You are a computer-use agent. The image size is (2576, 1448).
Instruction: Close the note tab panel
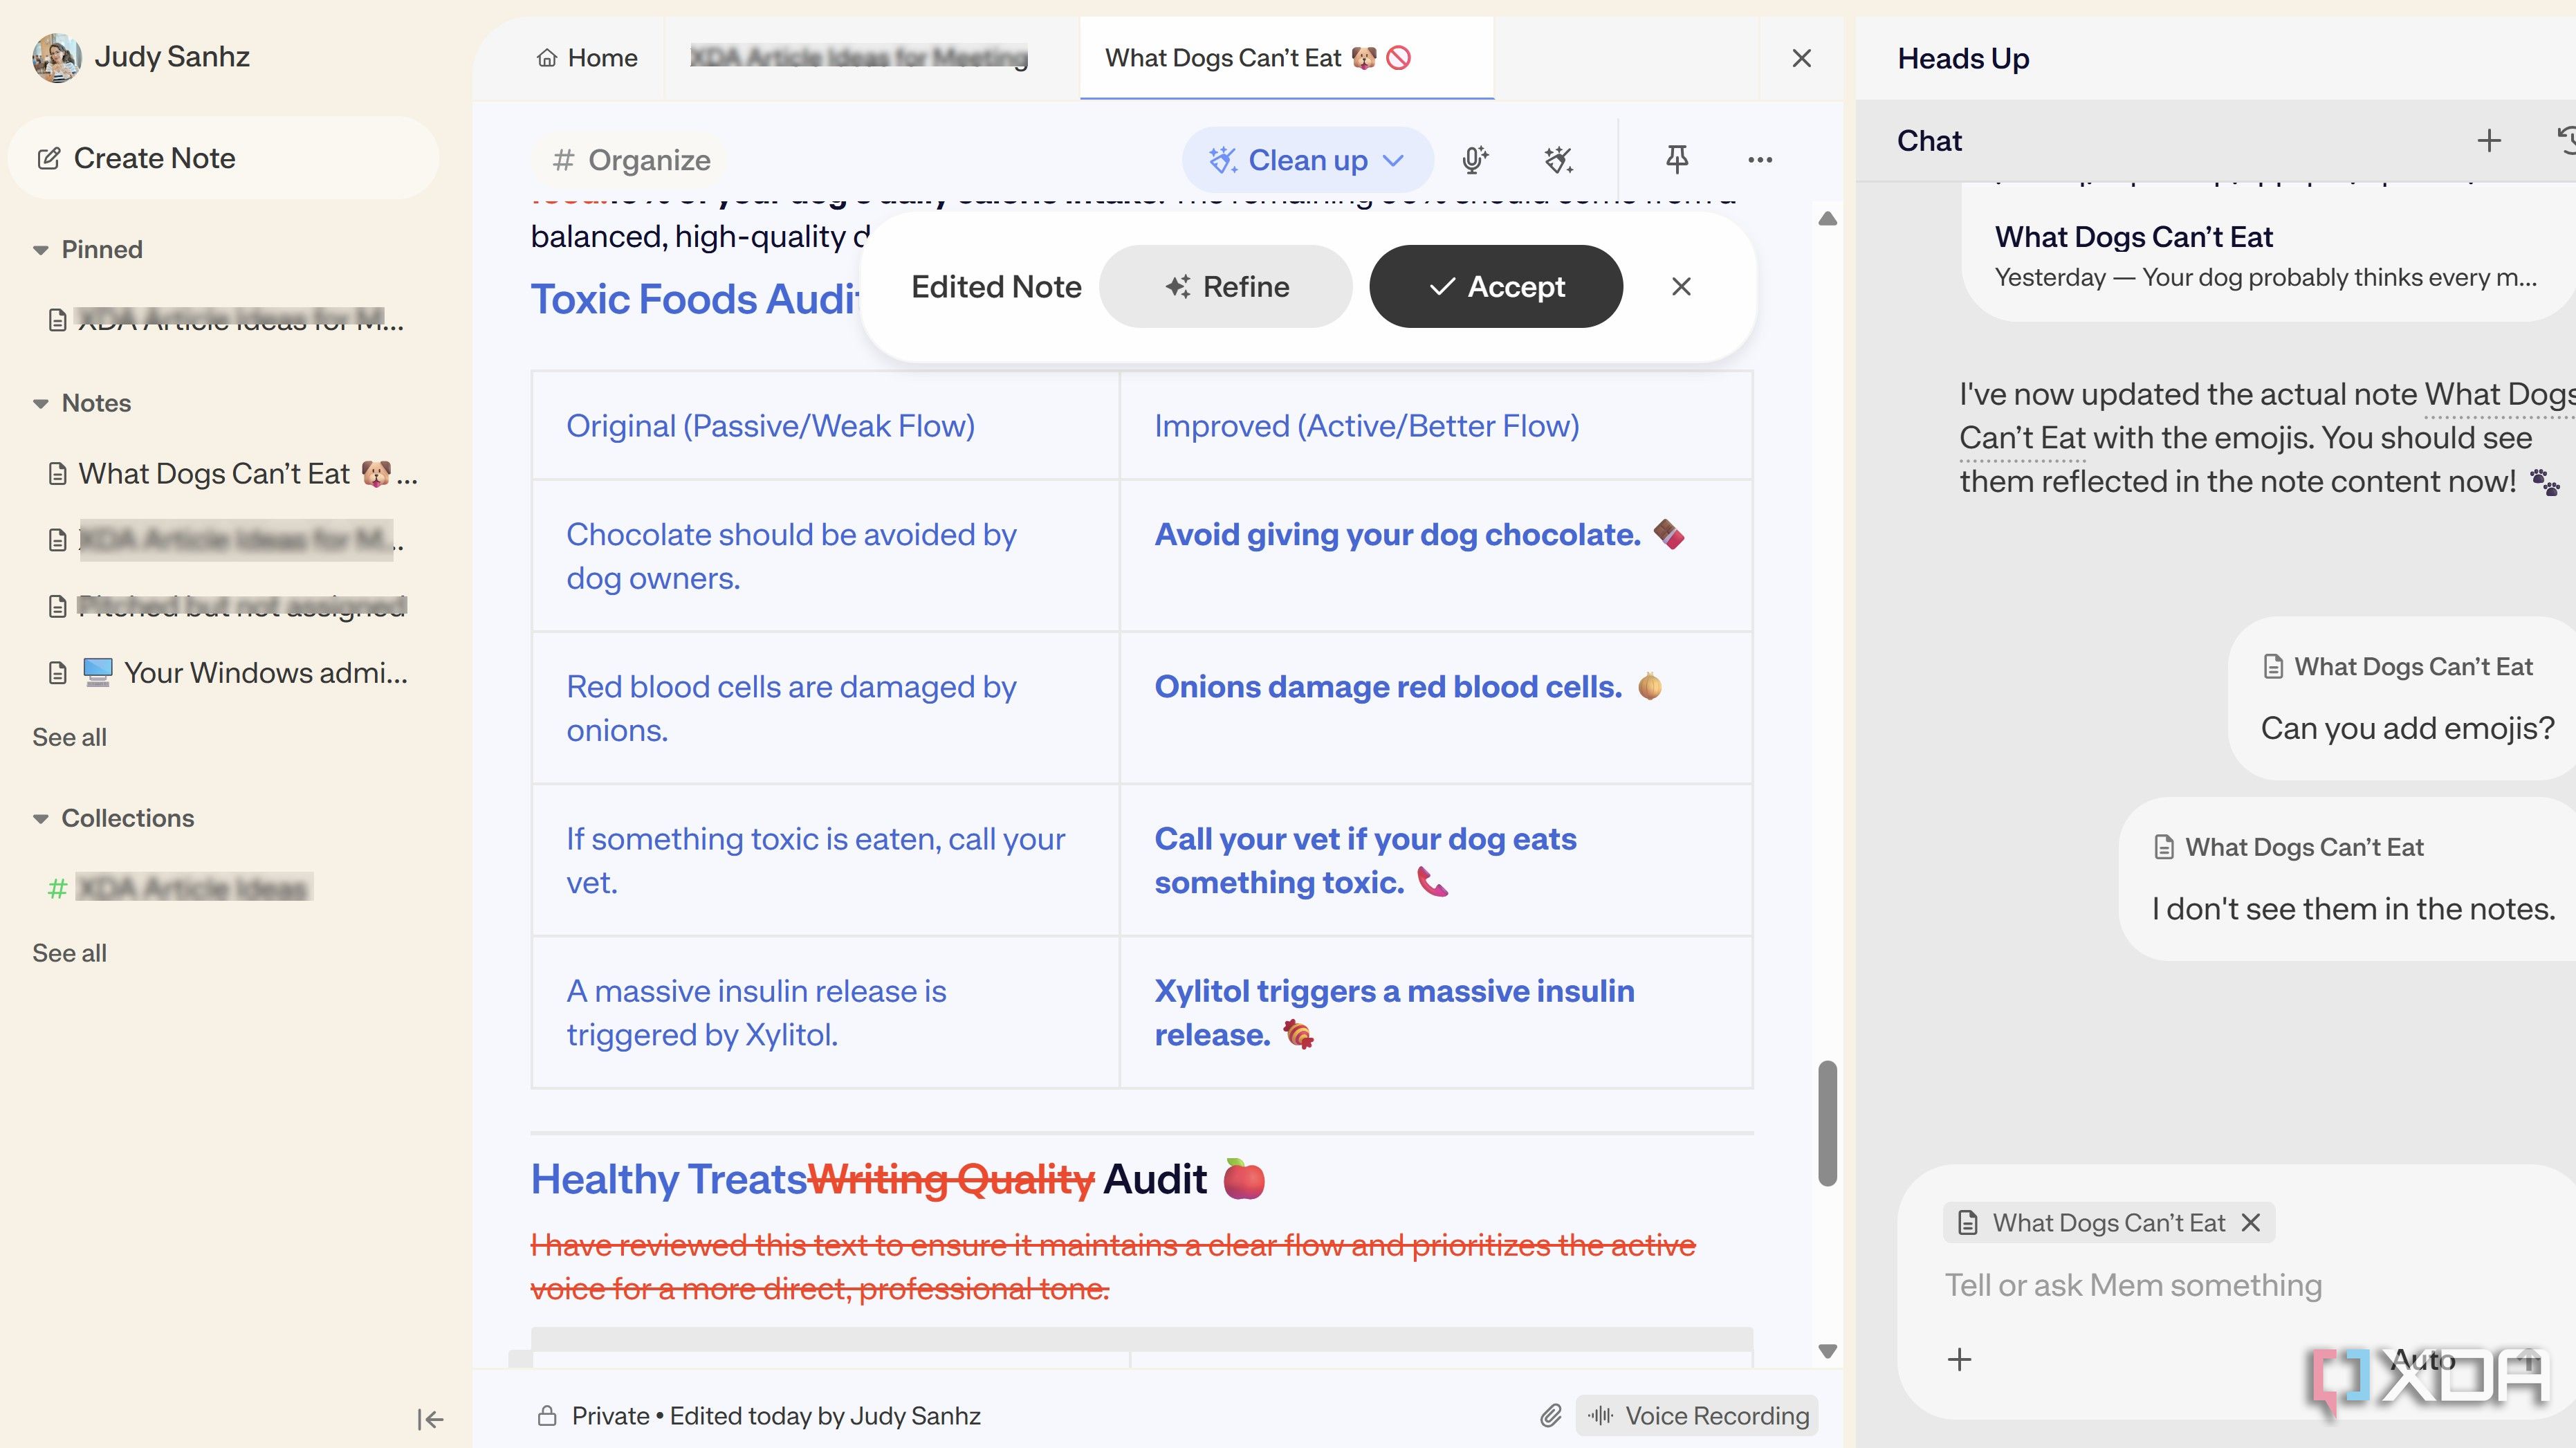[1801, 58]
